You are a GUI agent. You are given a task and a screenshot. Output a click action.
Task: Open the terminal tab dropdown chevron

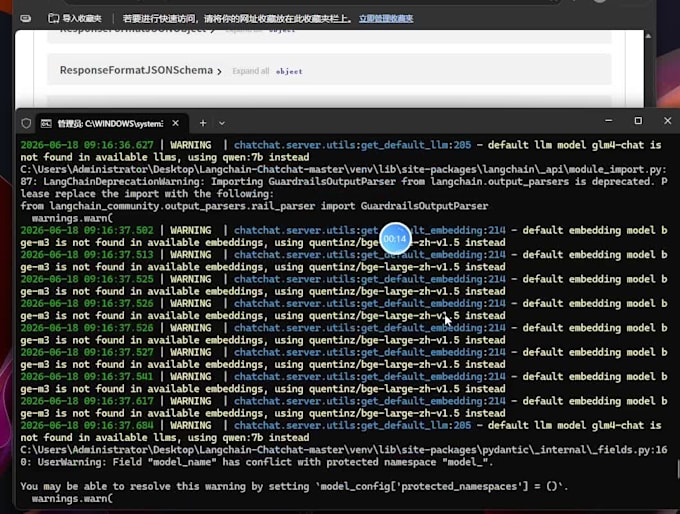click(222, 124)
